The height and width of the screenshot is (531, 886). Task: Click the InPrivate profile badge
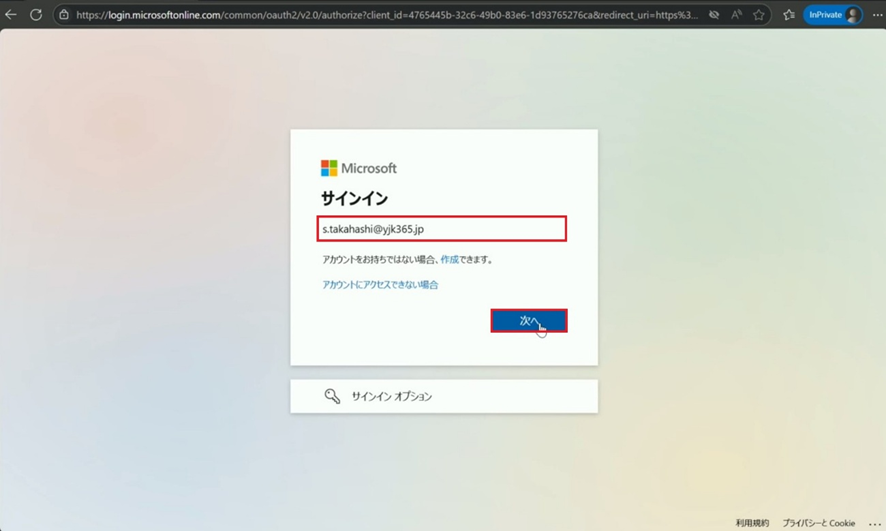833,15
